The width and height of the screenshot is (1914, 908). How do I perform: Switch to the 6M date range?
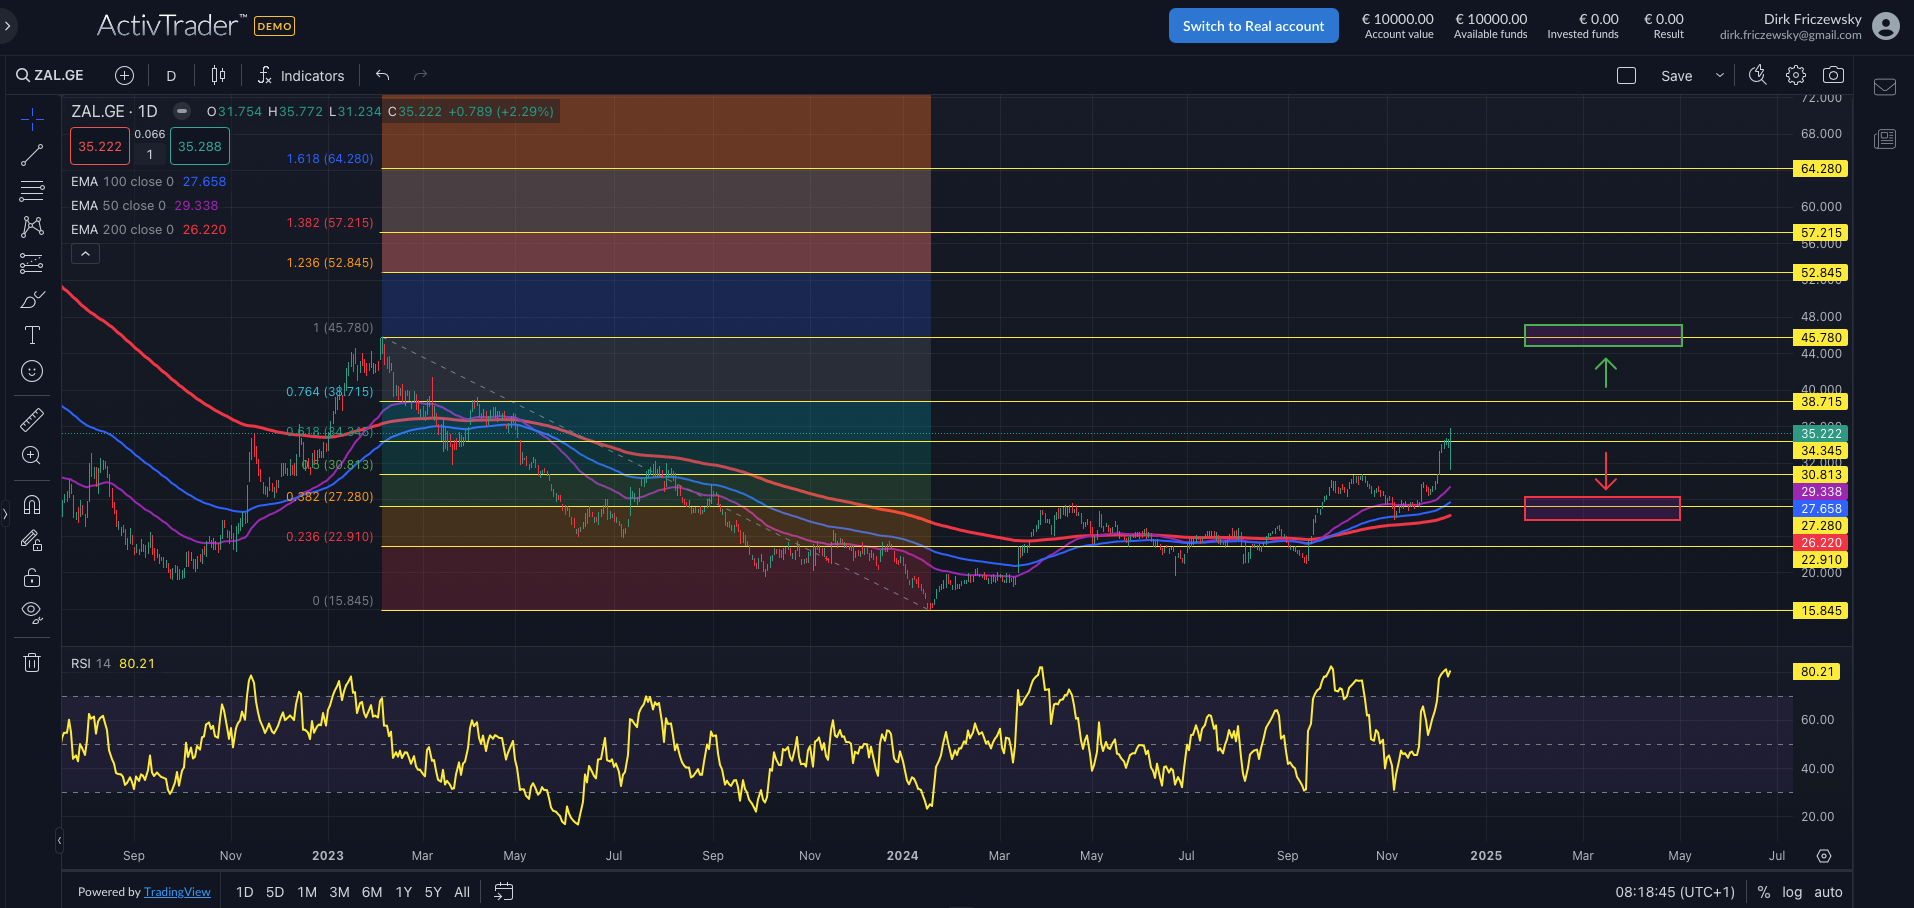(x=371, y=892)
